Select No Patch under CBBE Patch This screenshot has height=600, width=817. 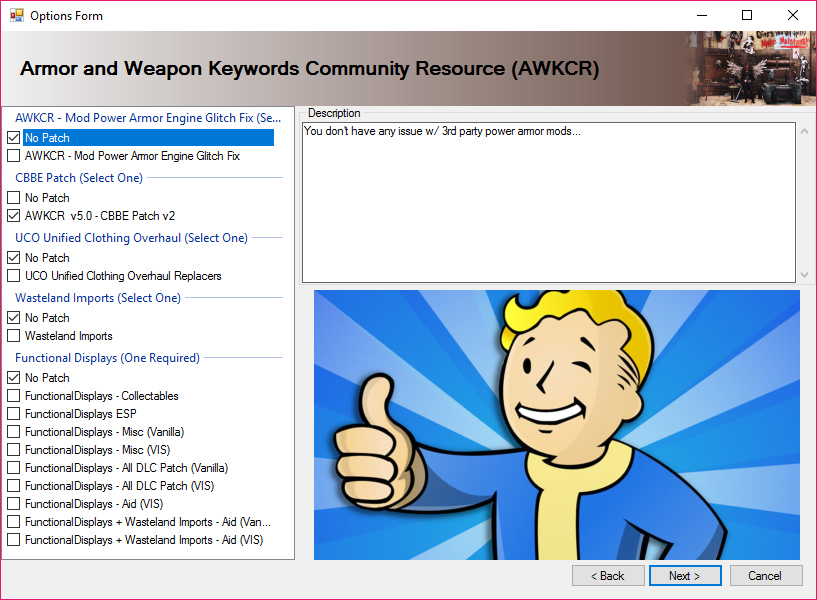click(14, 198)
